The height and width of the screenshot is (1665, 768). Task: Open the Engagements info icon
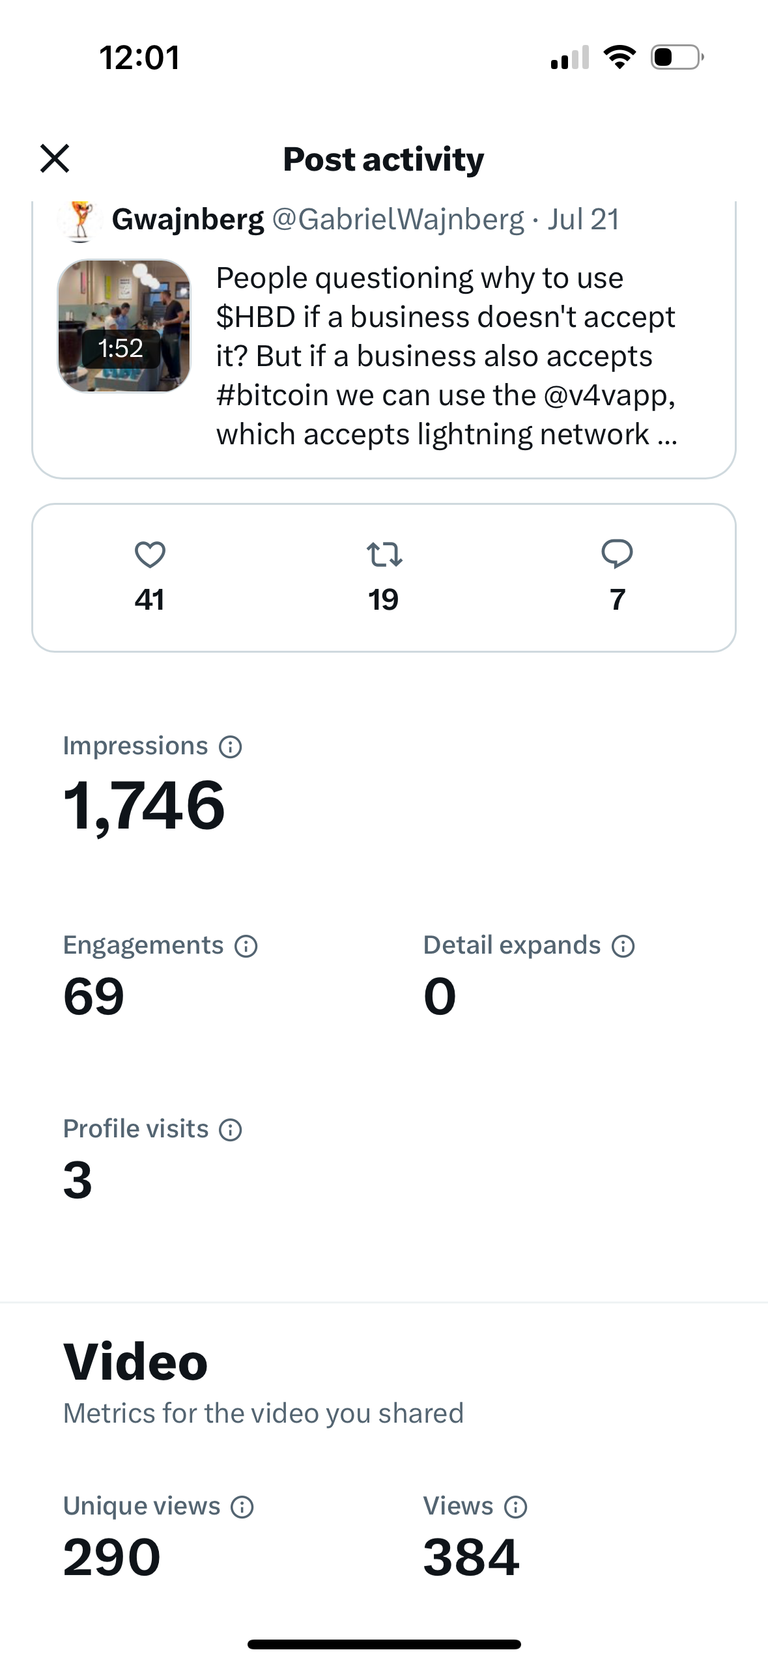point(246,946)
